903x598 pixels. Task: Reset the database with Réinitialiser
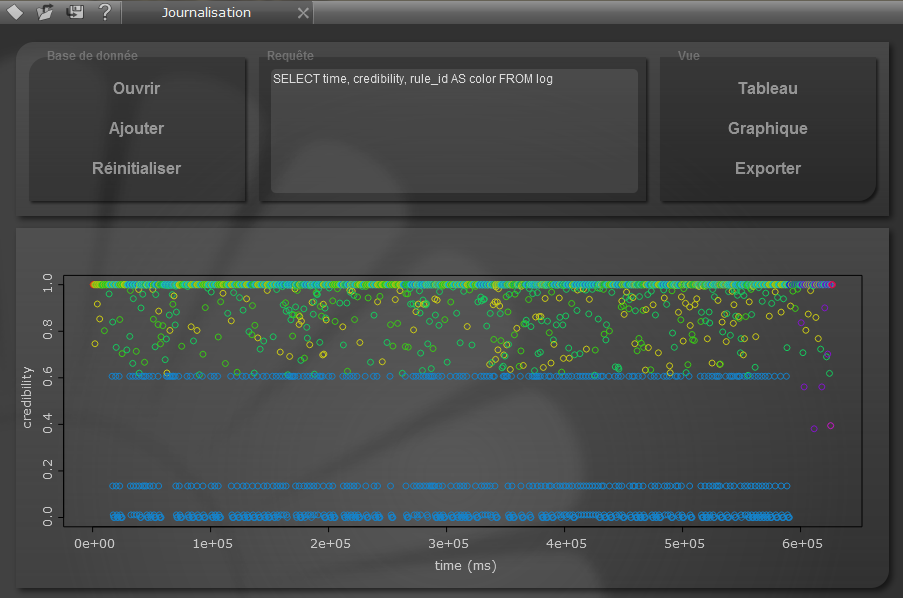coord(136,168)
